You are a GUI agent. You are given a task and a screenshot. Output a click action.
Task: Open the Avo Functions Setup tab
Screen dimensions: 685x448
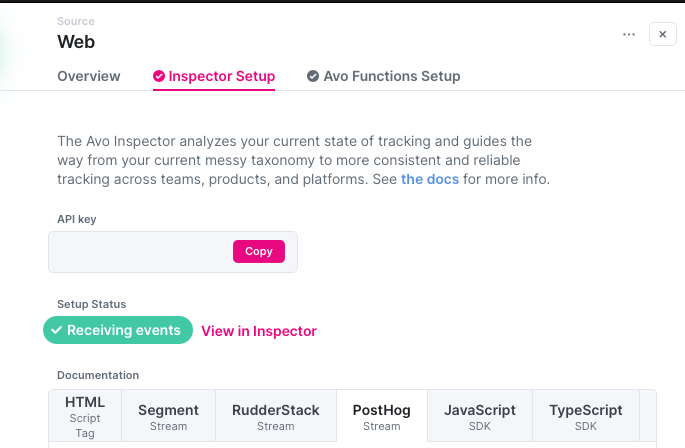pos(391,76)
